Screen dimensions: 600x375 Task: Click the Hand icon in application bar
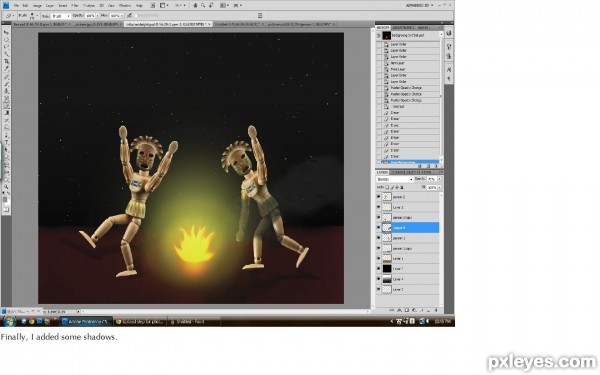(195, 5)
